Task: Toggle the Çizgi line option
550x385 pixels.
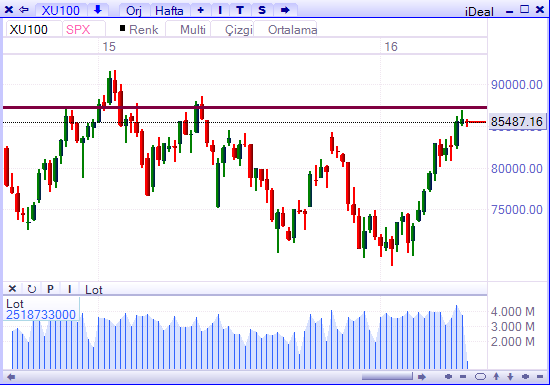Action: pyautogui.click(x=239, y=29)
